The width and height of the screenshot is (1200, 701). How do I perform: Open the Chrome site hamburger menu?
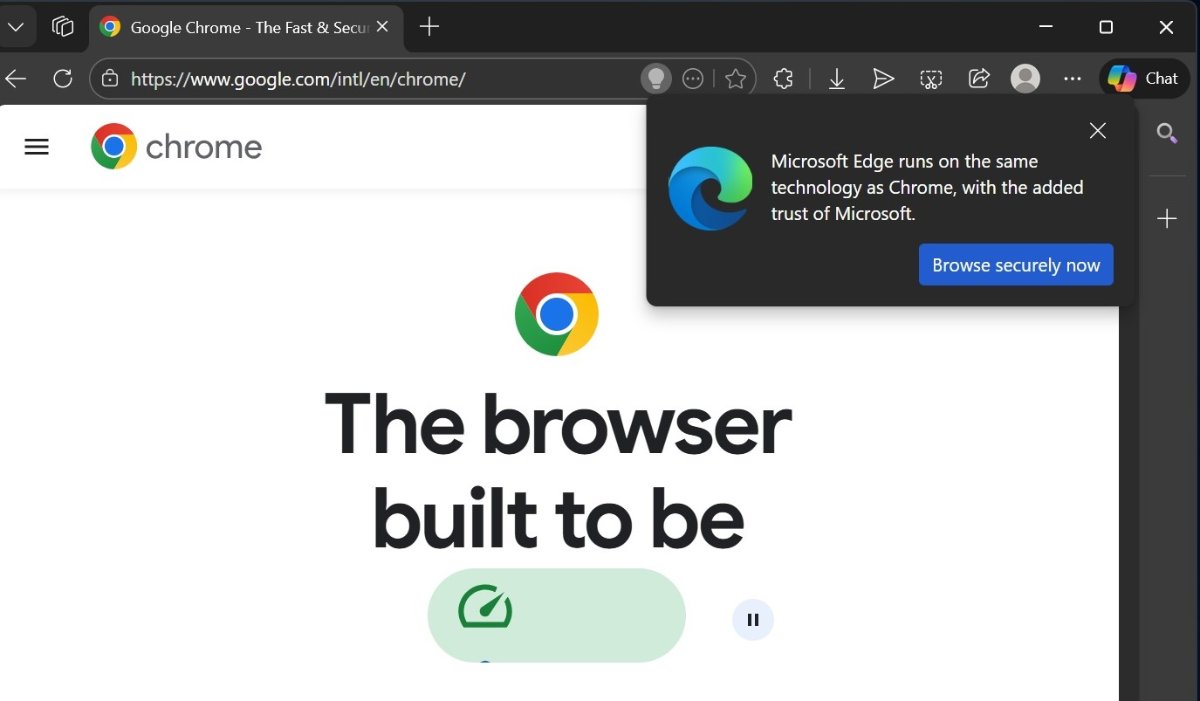(37, 147)
